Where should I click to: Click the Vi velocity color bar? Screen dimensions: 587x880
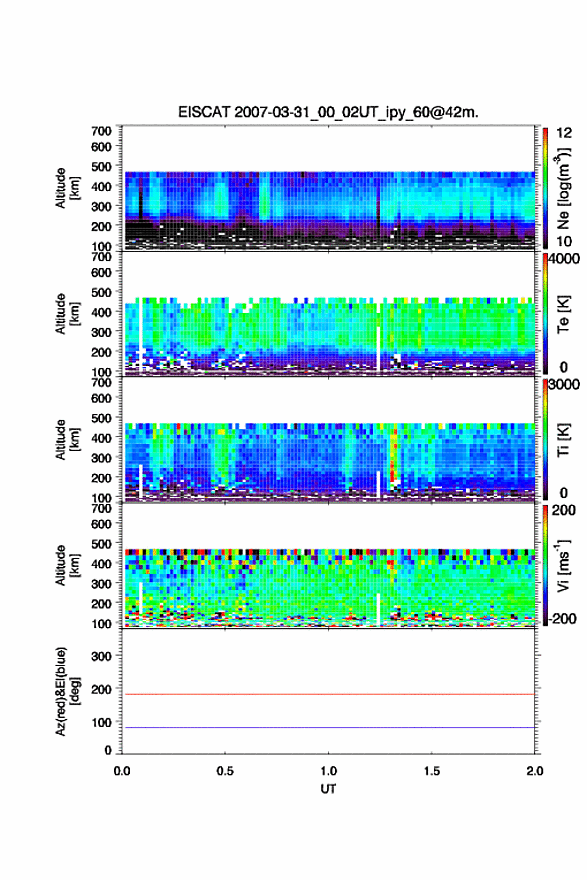545,565
